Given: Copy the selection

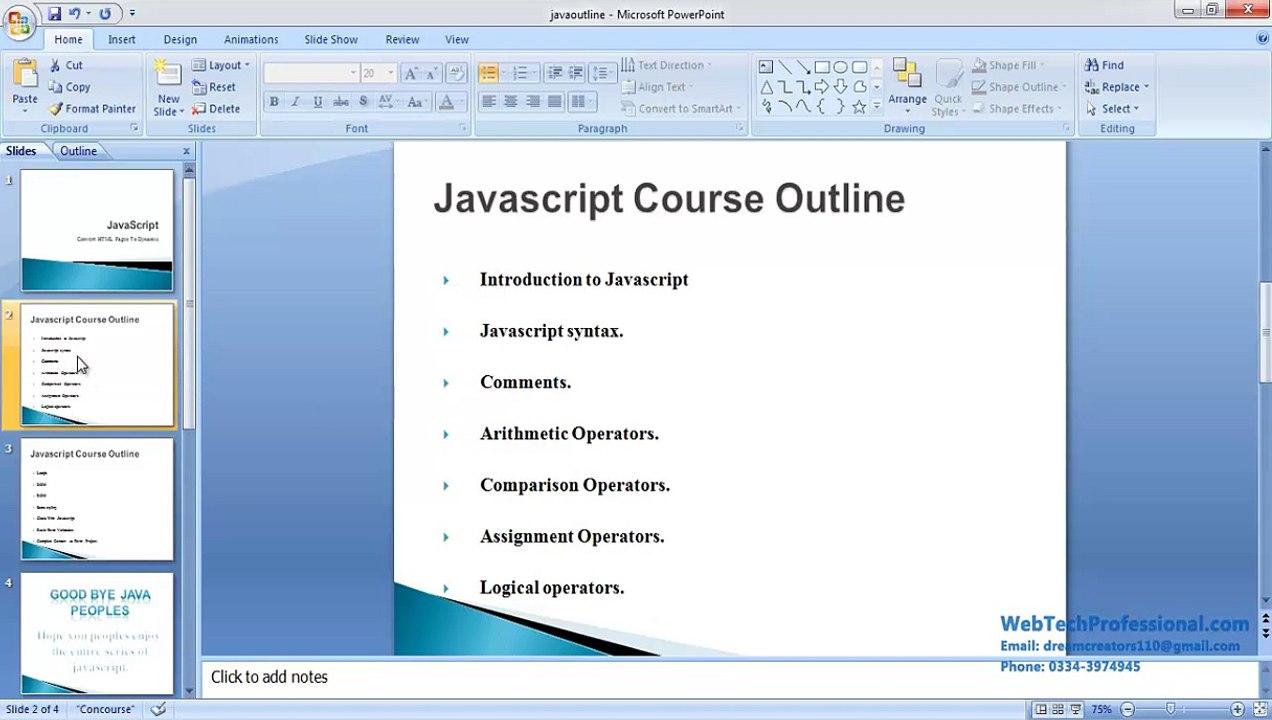Looking at the screenshot, I should [69, 87].
